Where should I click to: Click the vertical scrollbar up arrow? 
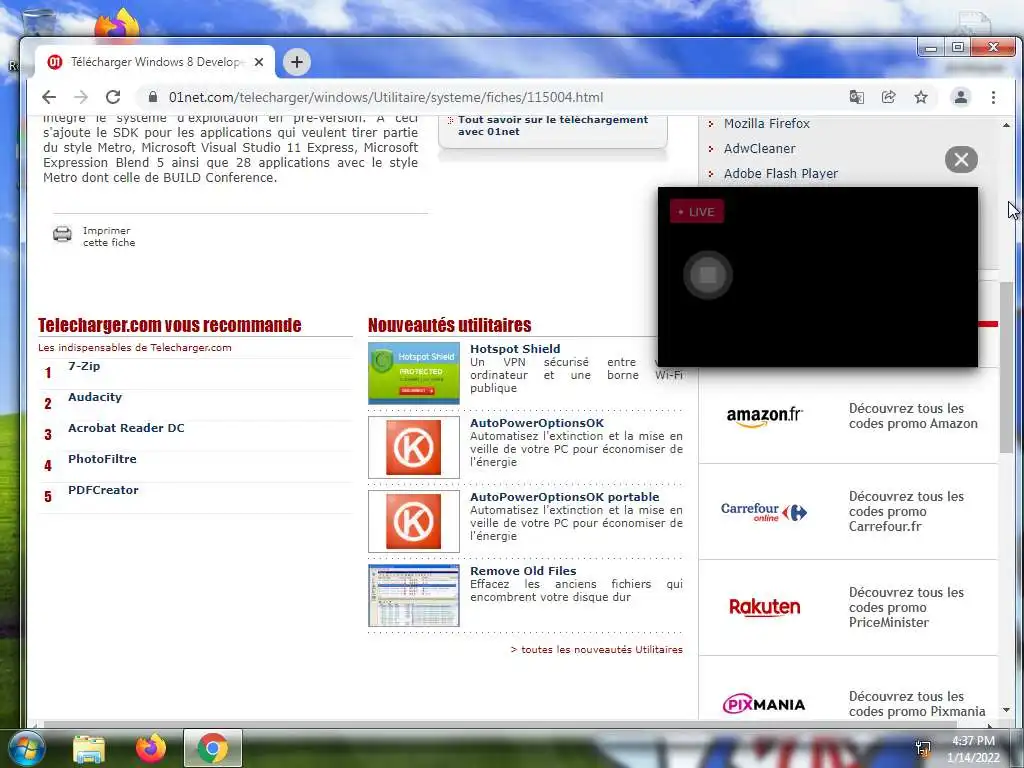click(1006, 124)
